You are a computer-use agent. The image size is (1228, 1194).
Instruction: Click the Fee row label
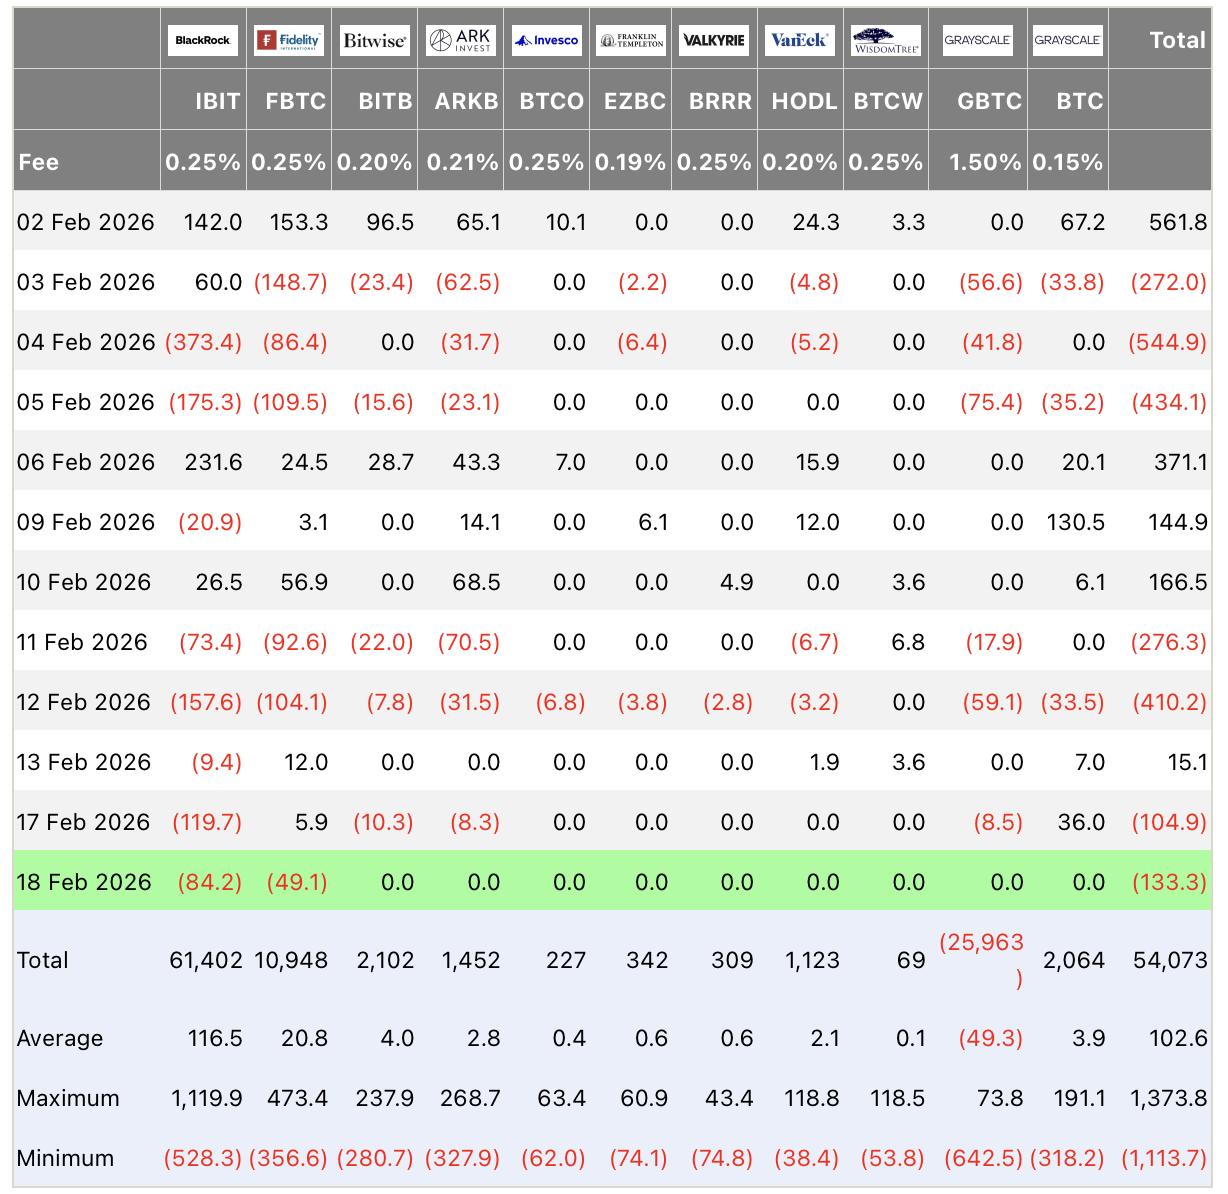38,162
